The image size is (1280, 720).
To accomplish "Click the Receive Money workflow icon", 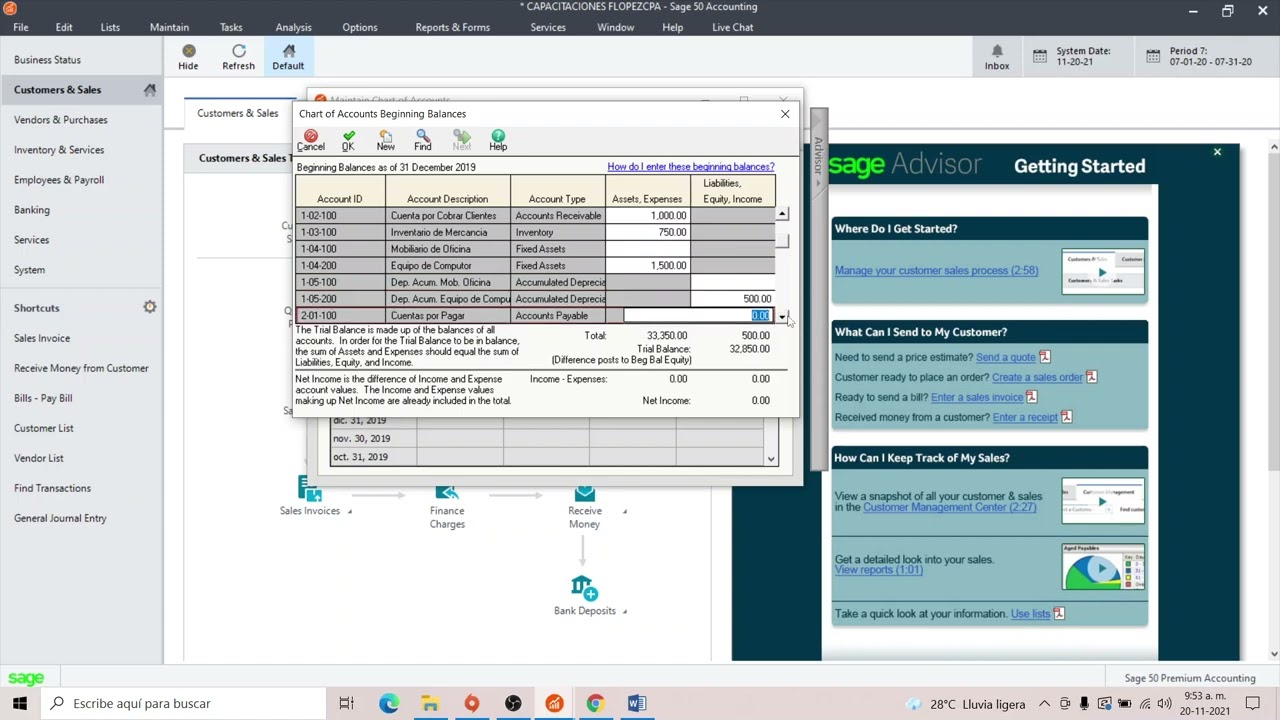I will click(x=585, y=491).
